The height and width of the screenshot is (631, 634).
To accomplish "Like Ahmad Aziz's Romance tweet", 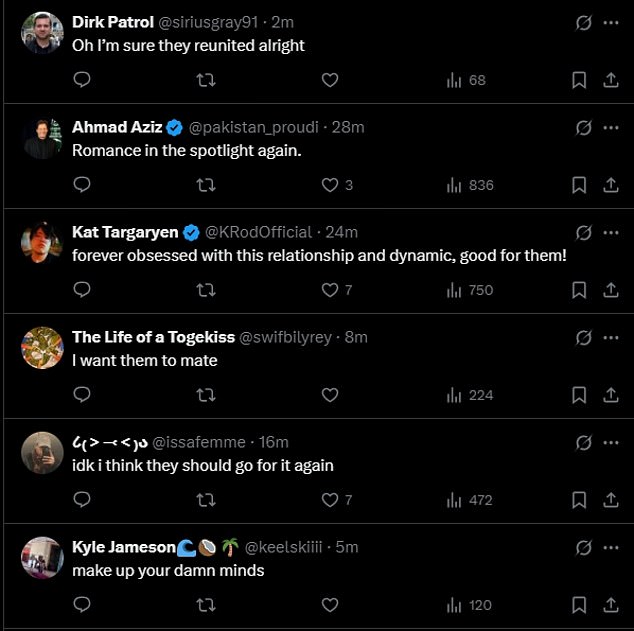I will pyautogui.click(x=330, y=185).
